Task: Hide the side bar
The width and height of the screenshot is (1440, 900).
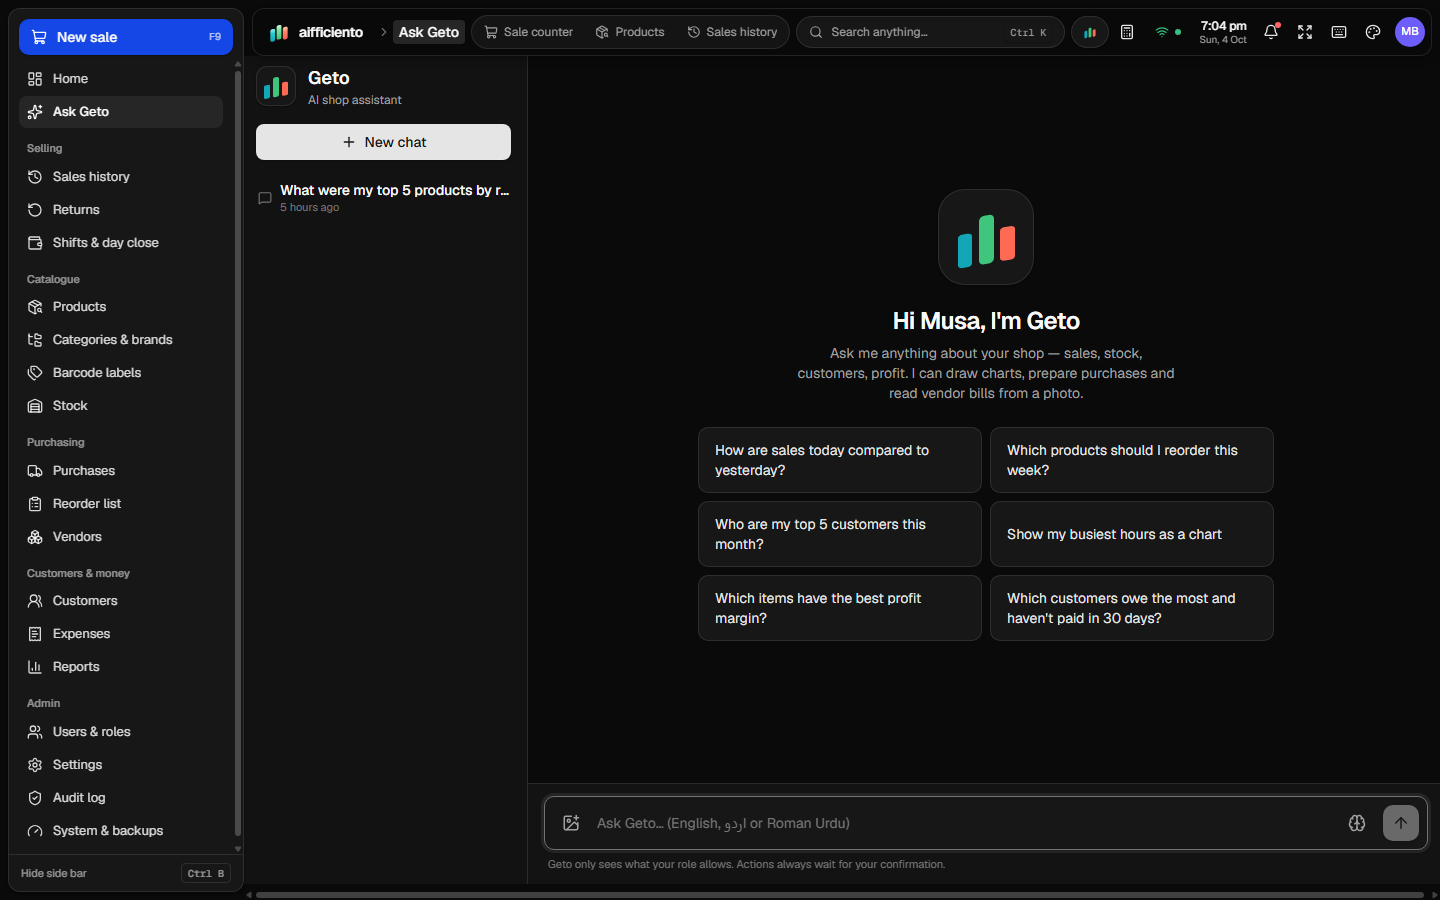Action: click(126, 873)
